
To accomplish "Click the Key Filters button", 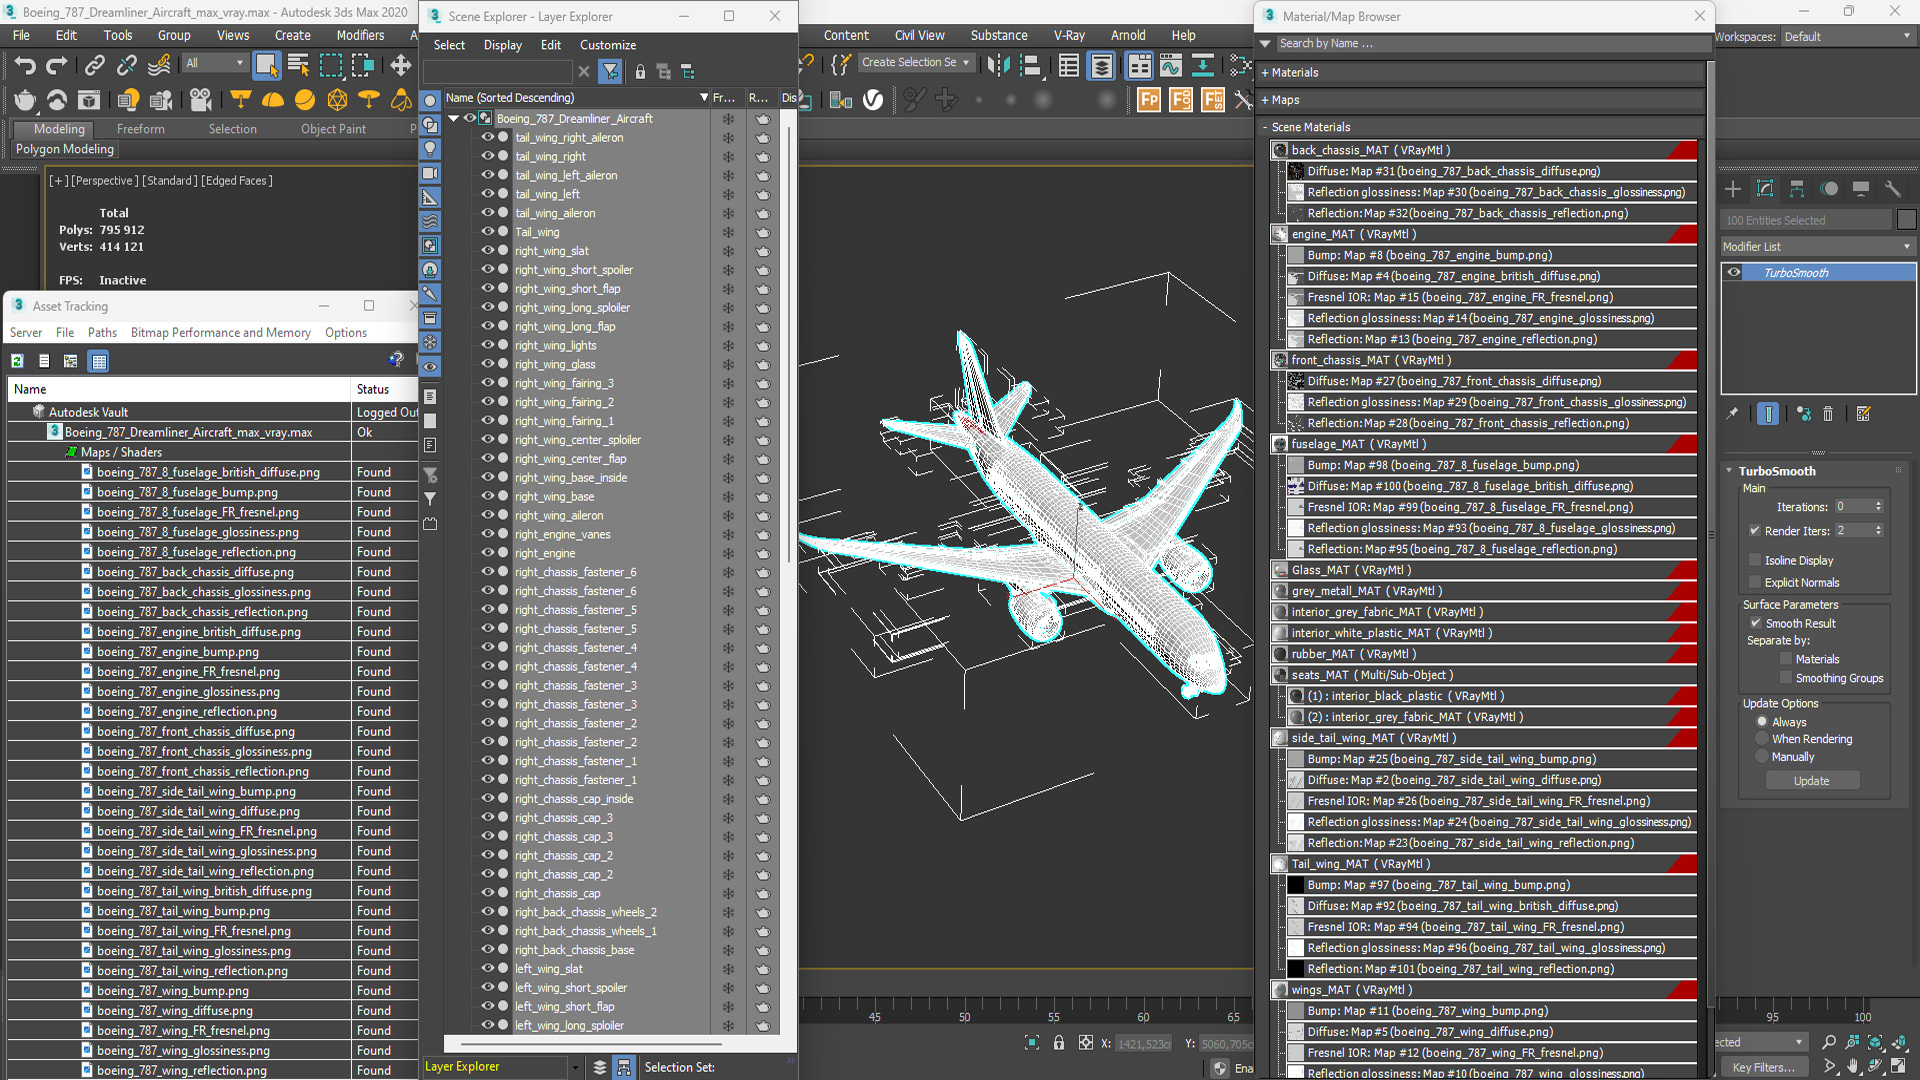I will point(1763,1067).
